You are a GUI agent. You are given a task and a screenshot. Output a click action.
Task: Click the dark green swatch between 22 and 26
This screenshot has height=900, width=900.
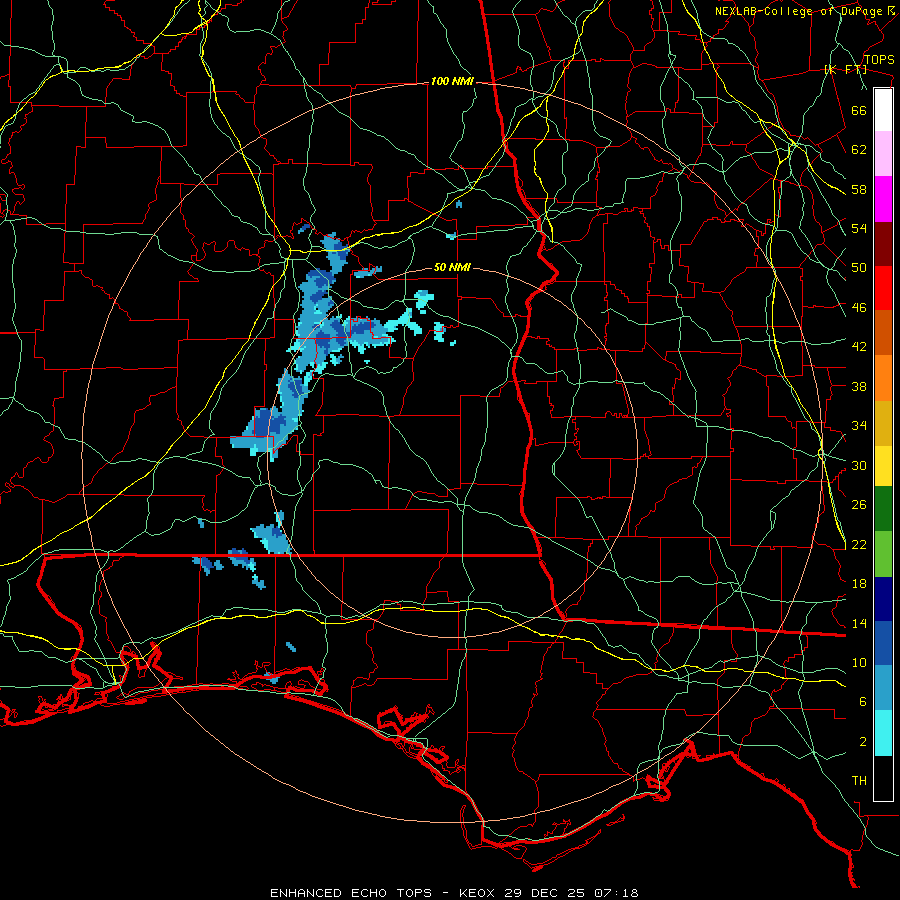[883, 509]
